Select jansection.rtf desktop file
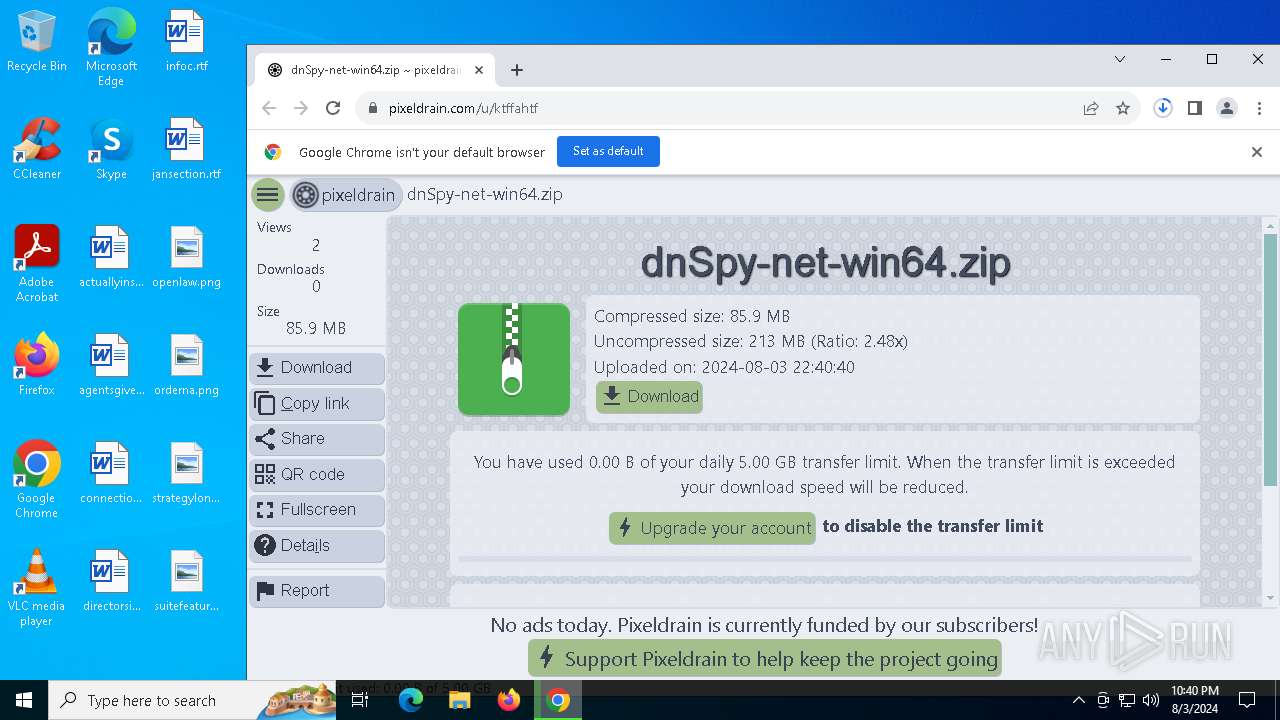The width and height of the screenshot is (1280, 720). tap(186, 150)
